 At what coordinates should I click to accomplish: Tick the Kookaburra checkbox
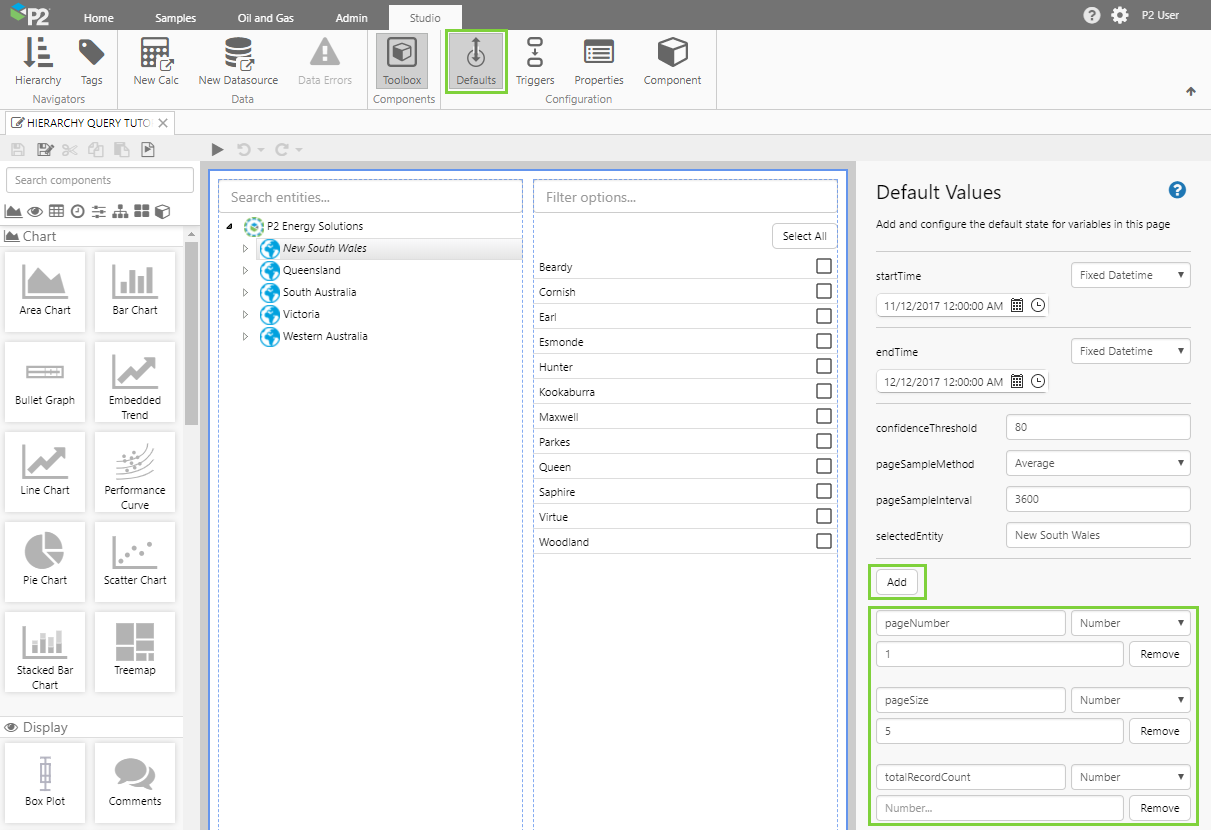pos(824,391)
